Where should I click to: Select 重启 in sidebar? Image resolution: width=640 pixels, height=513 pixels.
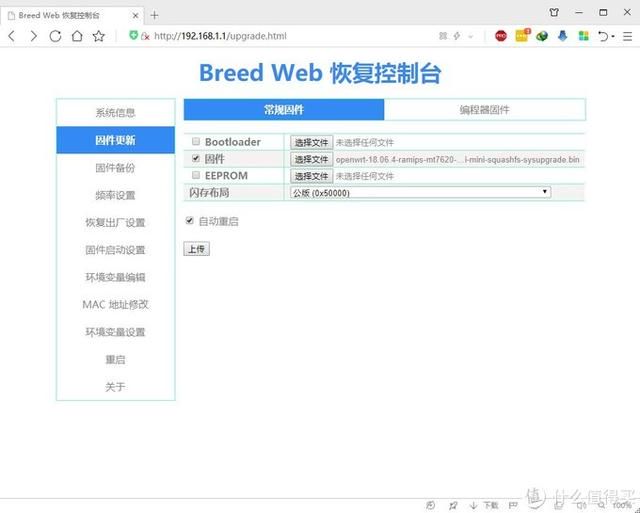pyautogui.click(x=116, y=360)
